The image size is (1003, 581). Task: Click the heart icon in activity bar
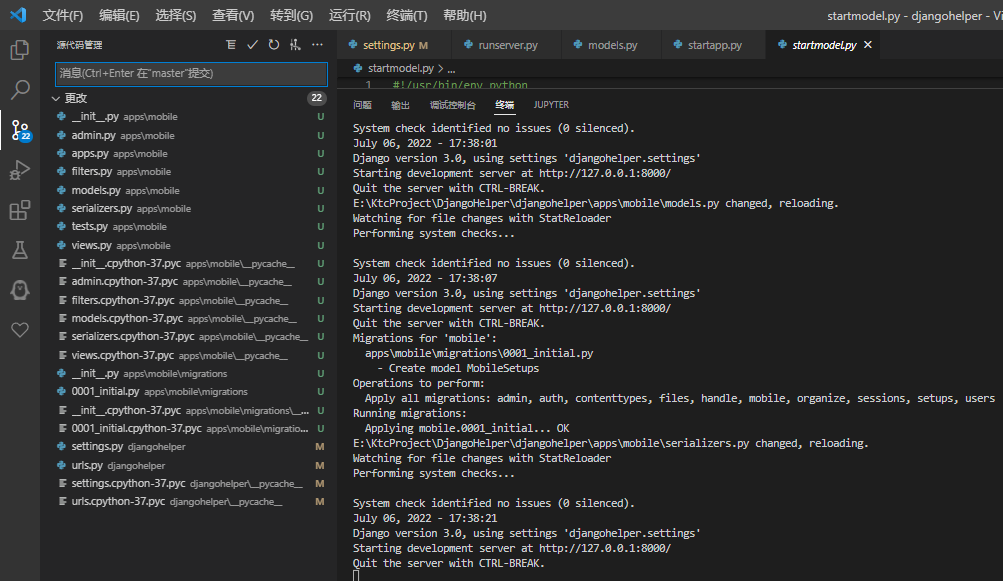coord(19,329)
